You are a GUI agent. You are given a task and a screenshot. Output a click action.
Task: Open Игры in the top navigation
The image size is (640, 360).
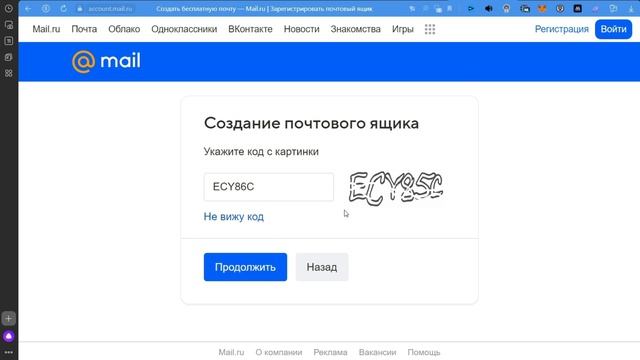point(402,29)
